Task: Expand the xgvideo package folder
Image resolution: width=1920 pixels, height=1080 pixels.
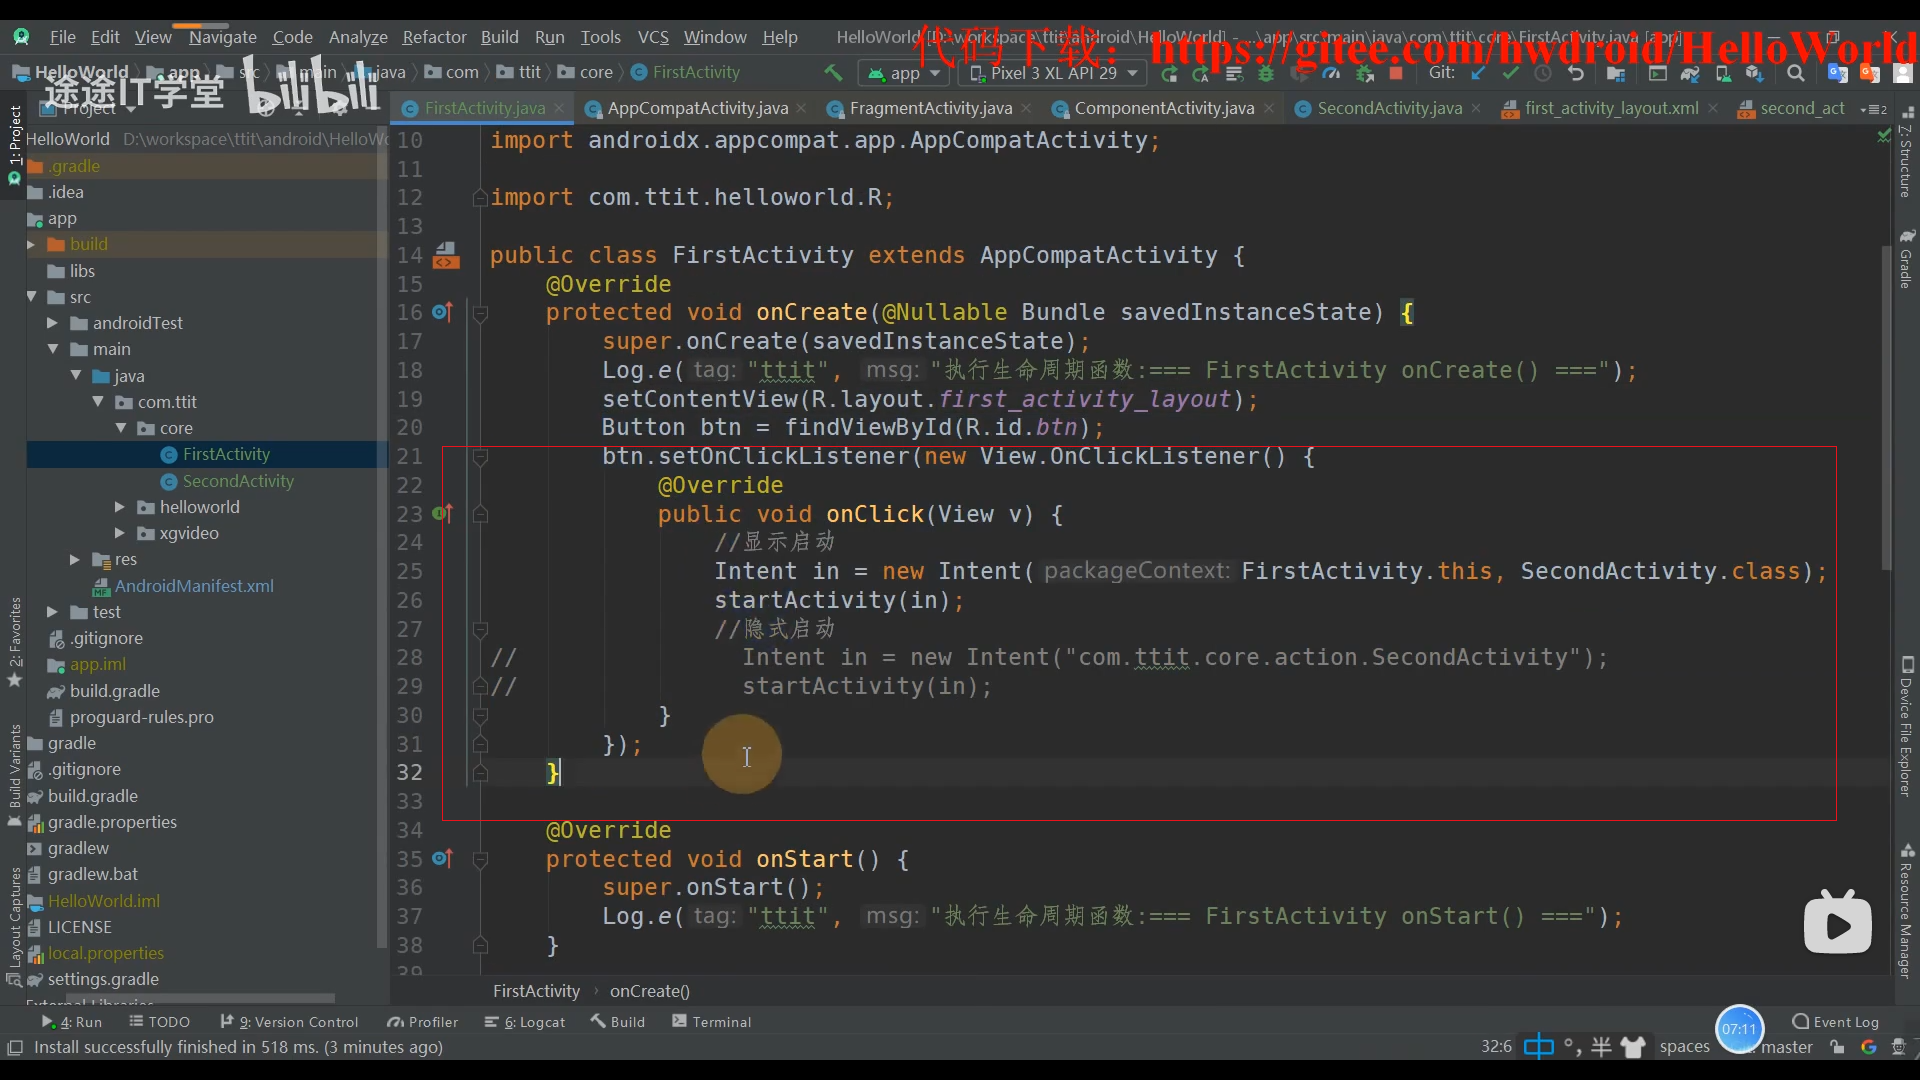Action: 120,533
